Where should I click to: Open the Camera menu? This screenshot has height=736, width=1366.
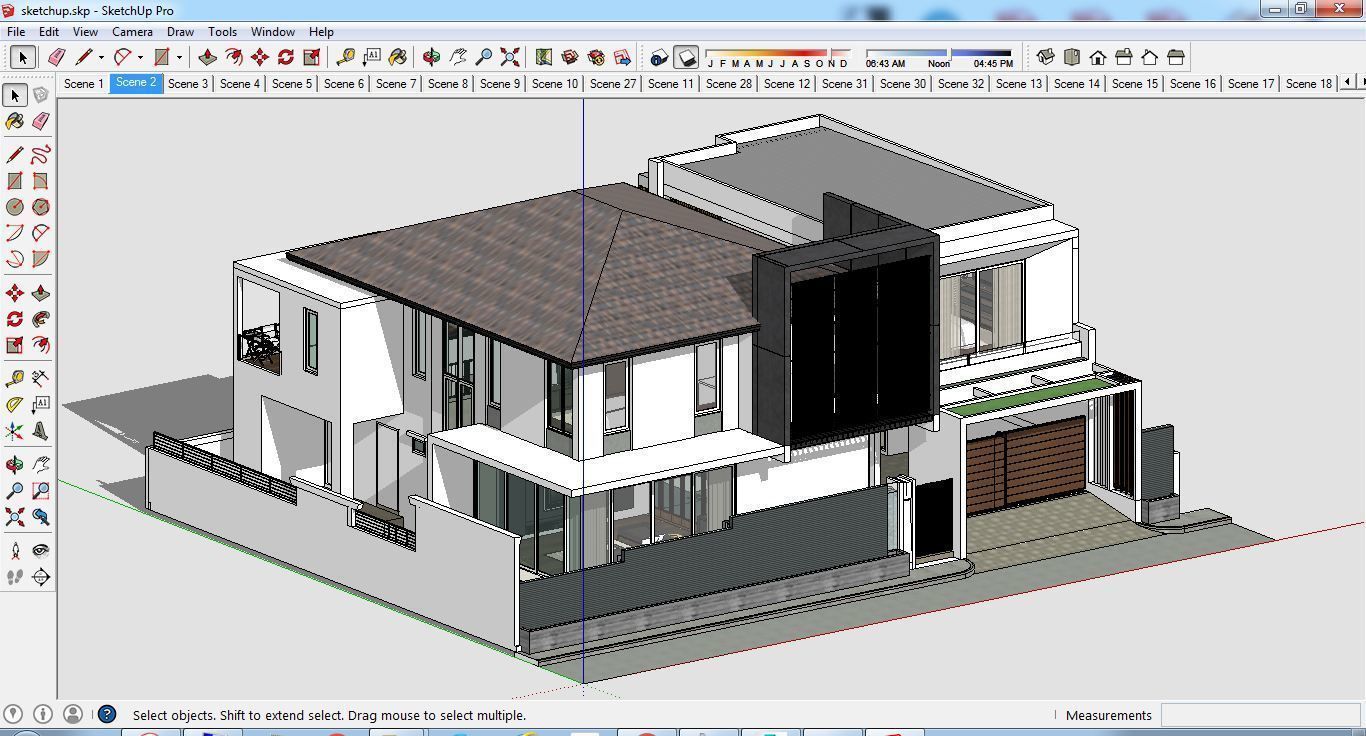[x=132, y=31]
